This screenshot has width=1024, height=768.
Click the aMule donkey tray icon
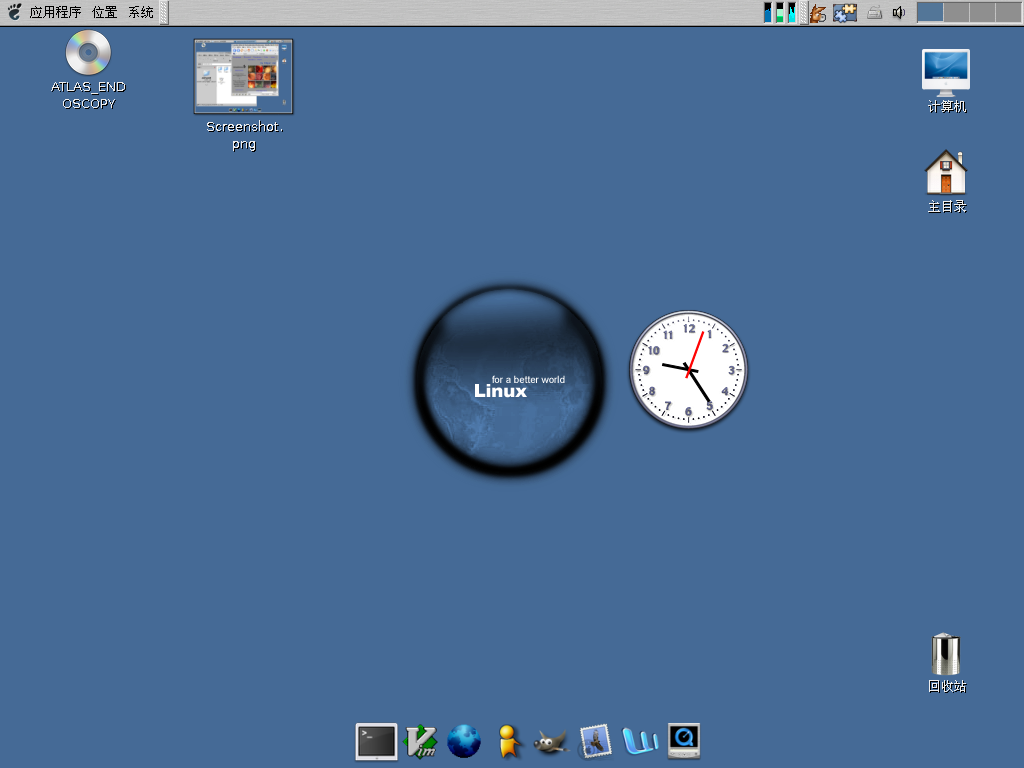(x=818, y=12)
